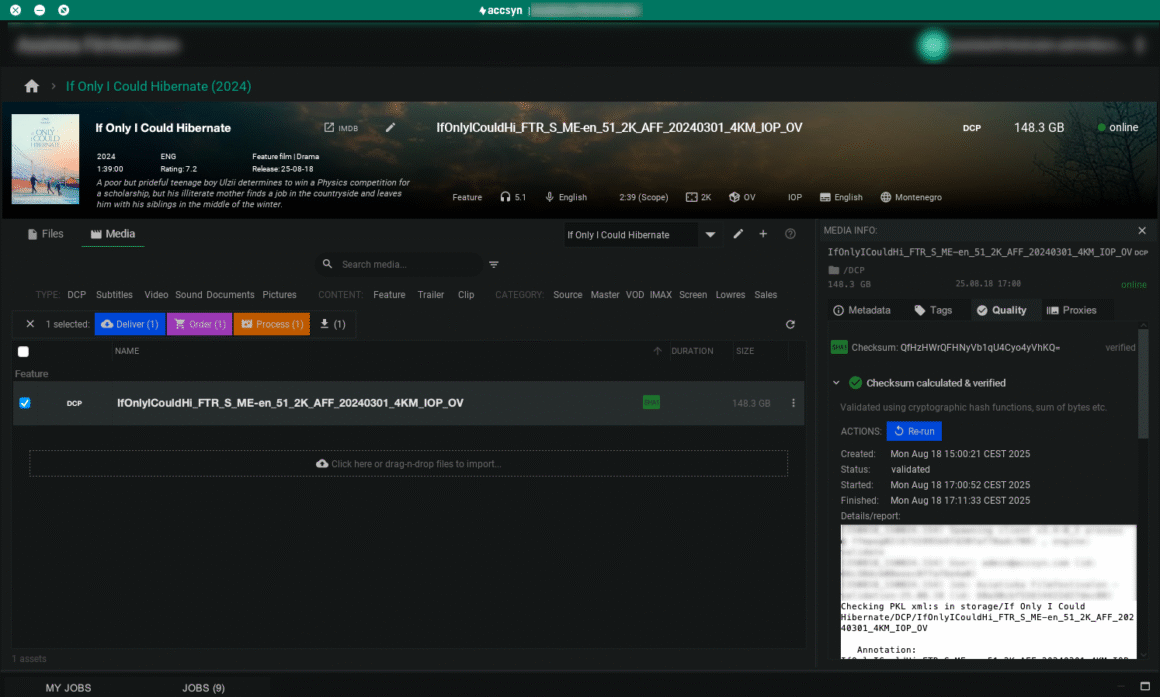Open the Tags tab
The width and height of the screenshot is (1160, 697).
coord(933,310)
